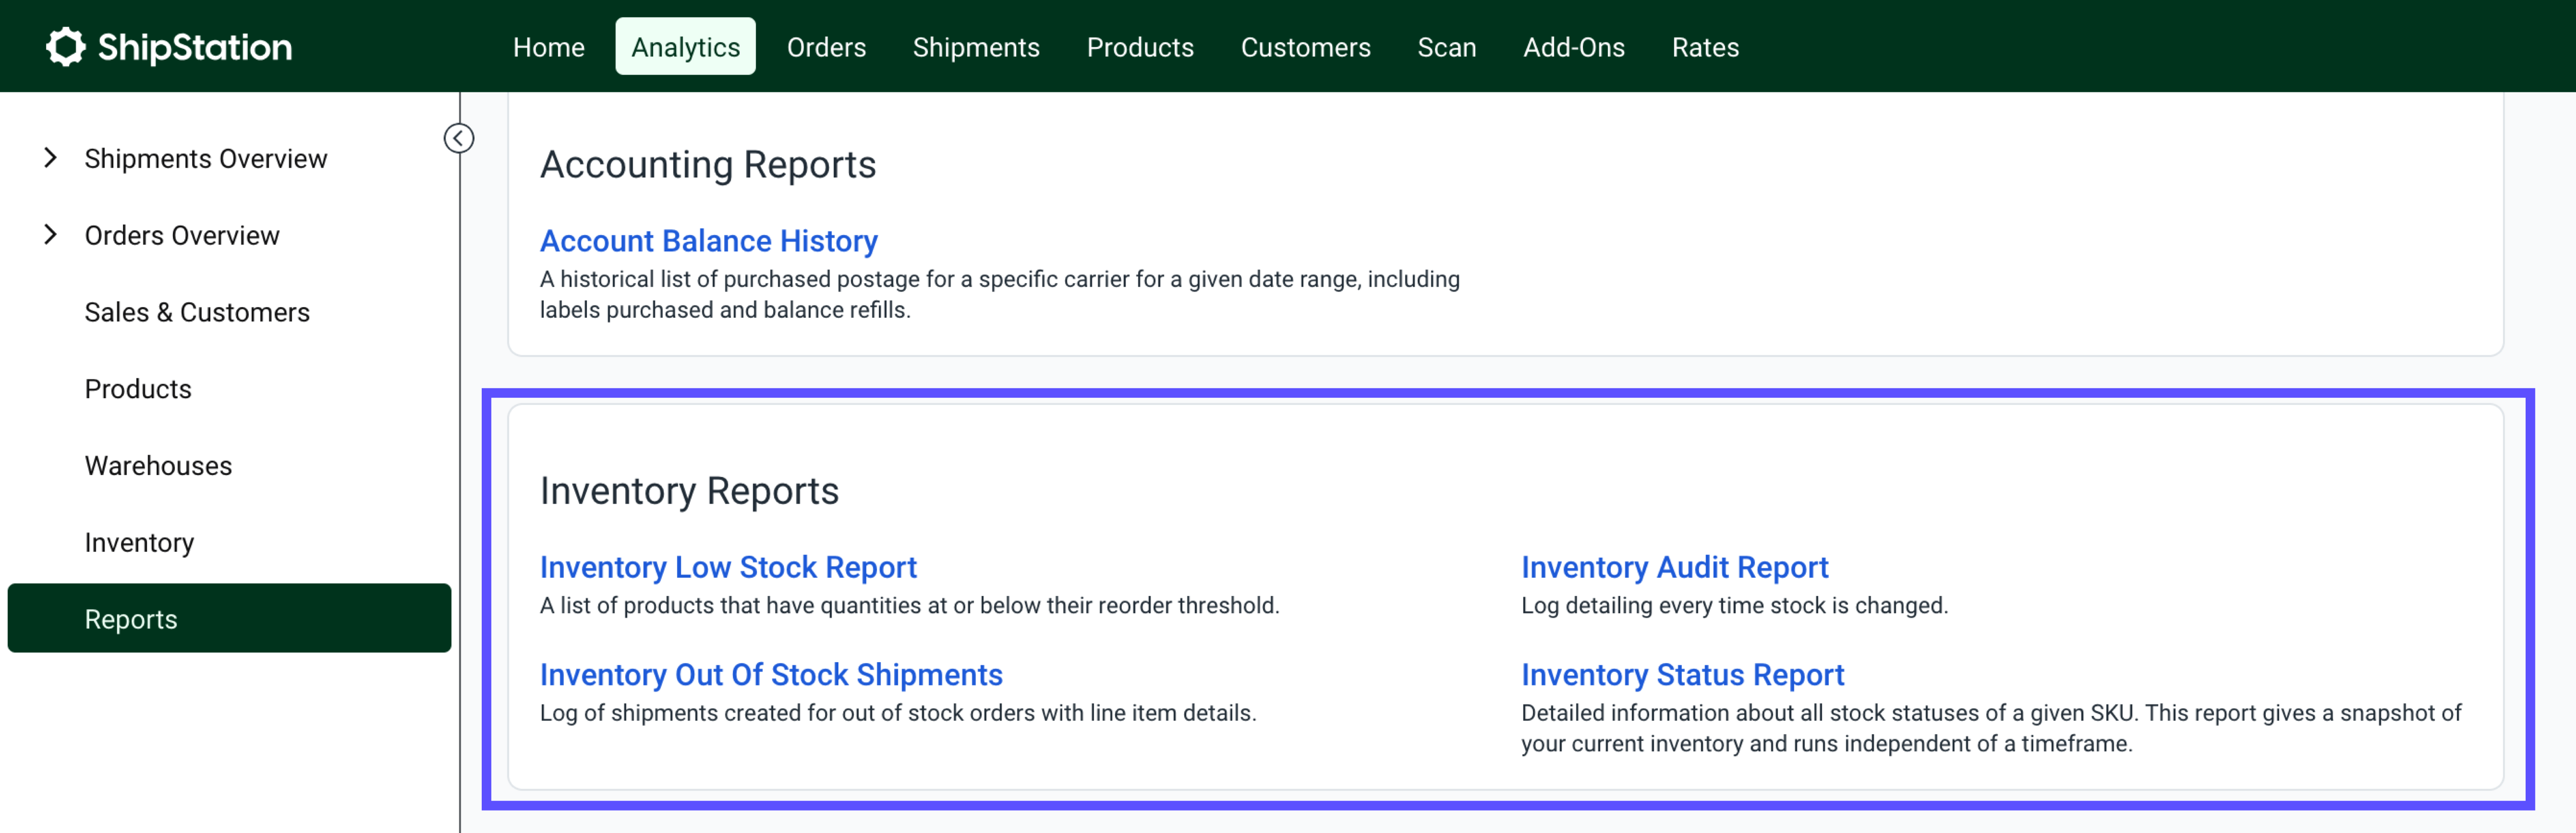Select Reports in the sidebar
Image resolution: width=2576 pixels, height=833 pixels.
click(131, 618)
